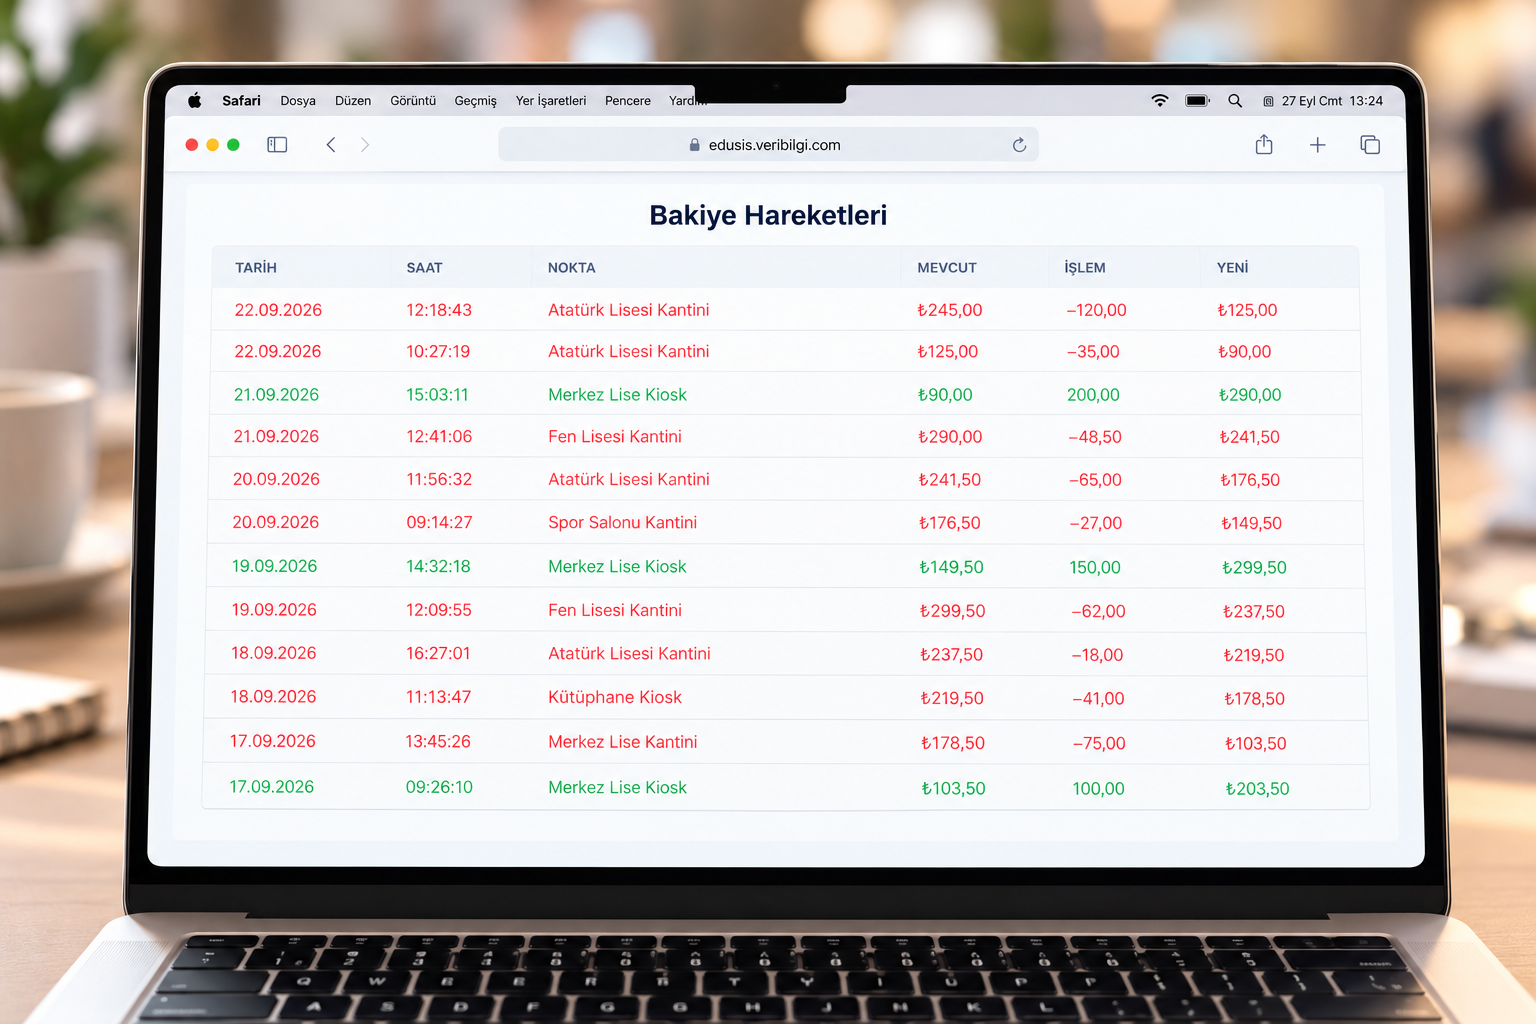Click the TARİH column header
This screenshot has width=1536, height=1024.
[256, 268]
